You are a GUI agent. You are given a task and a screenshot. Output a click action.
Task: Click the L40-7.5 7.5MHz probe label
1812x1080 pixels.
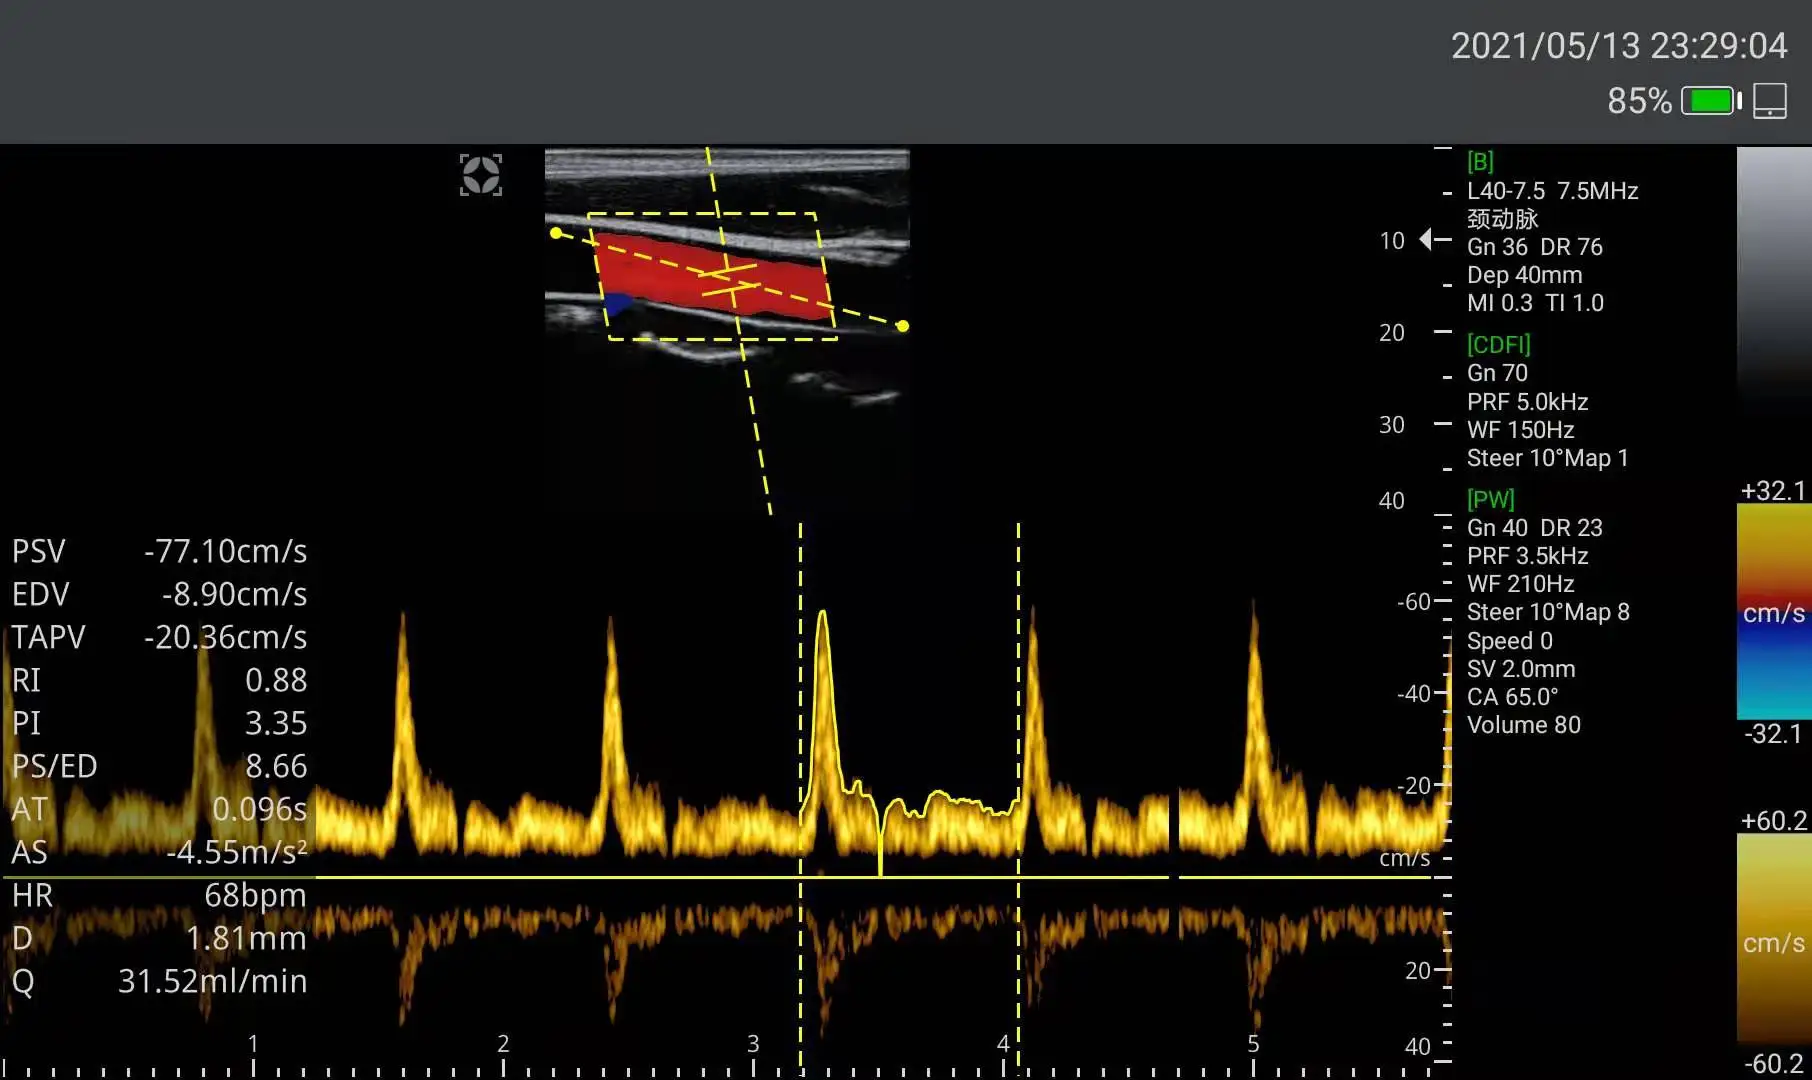click(1552, 191)
